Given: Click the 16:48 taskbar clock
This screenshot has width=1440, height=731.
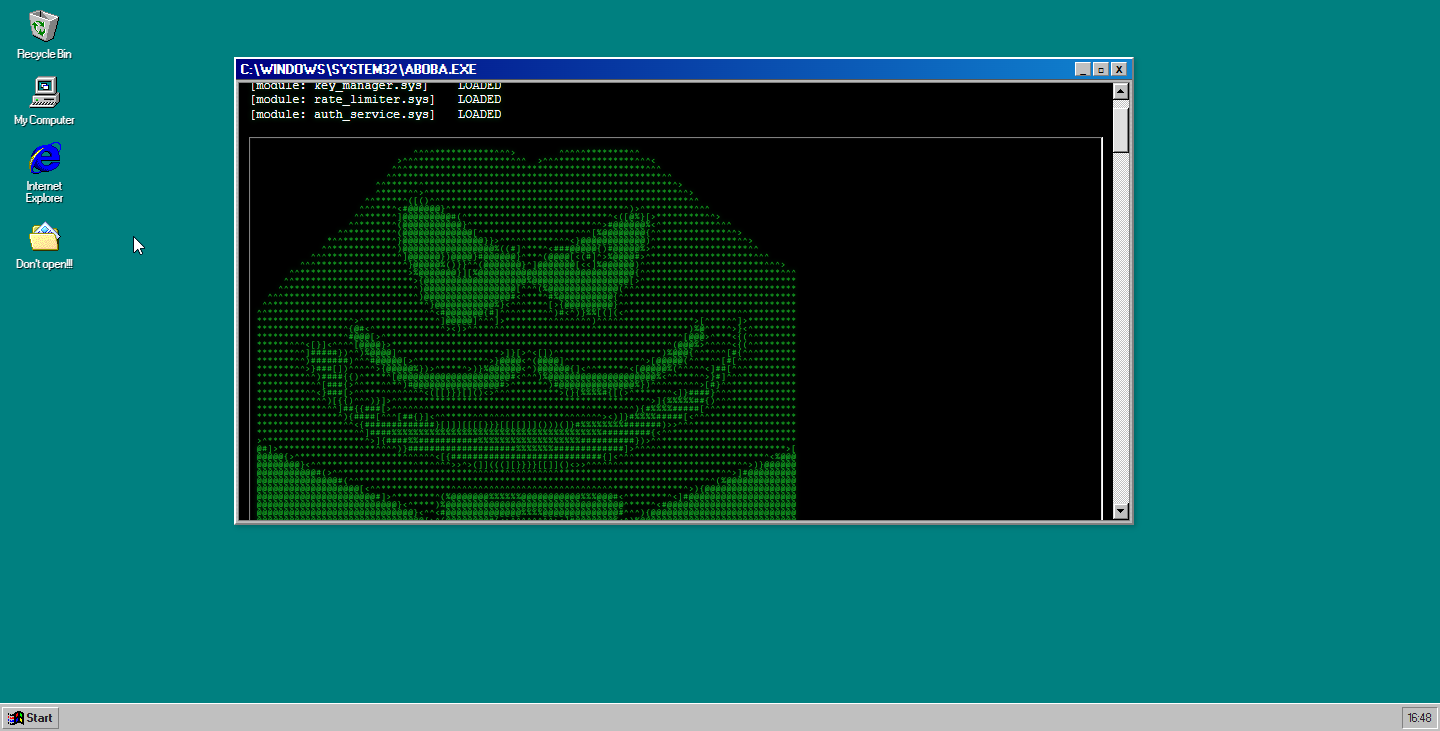Looking at the screenshot, I should [x=1419, y=718].
